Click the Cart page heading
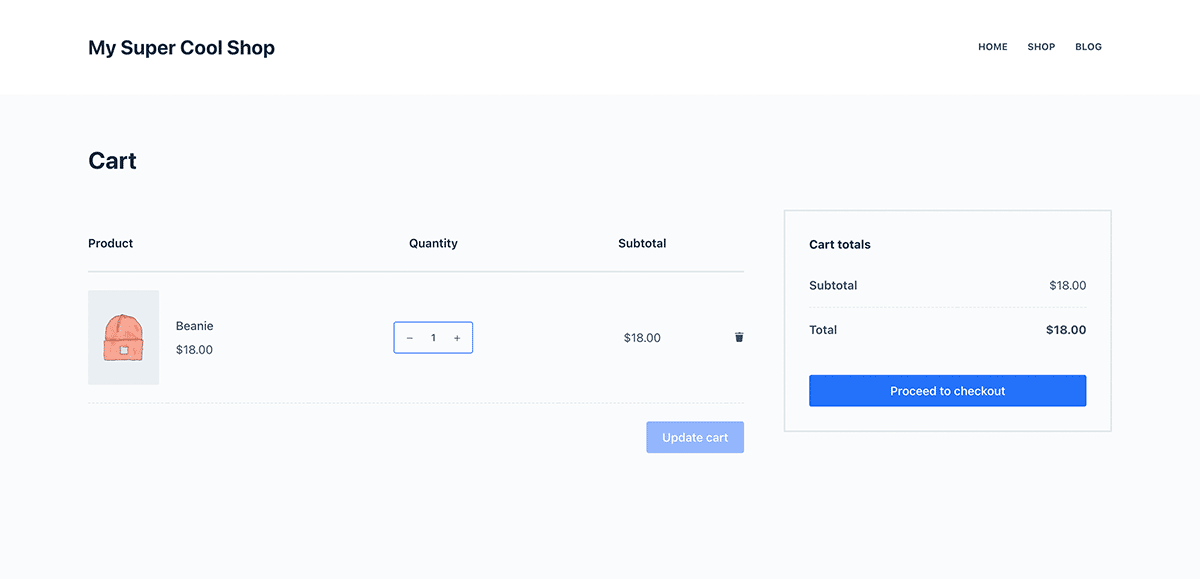Image resolution: width=1200 pixels, height=580 pixels. click(x=111, y=160)
